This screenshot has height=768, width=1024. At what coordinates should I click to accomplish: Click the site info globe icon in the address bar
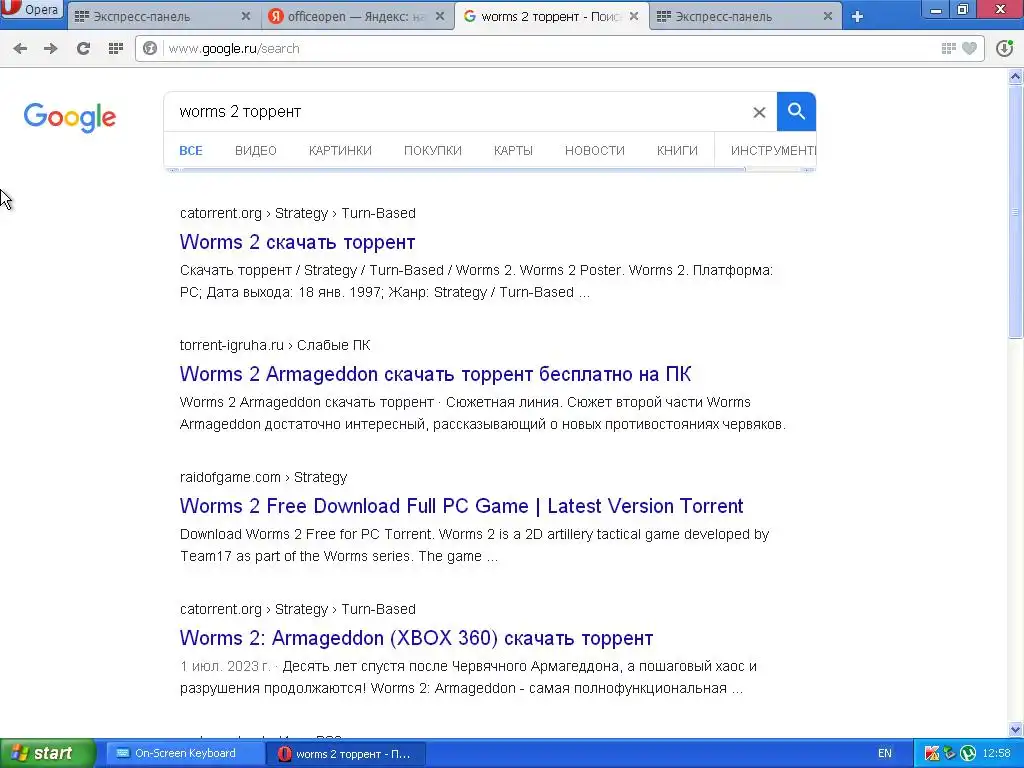[150, 48]
